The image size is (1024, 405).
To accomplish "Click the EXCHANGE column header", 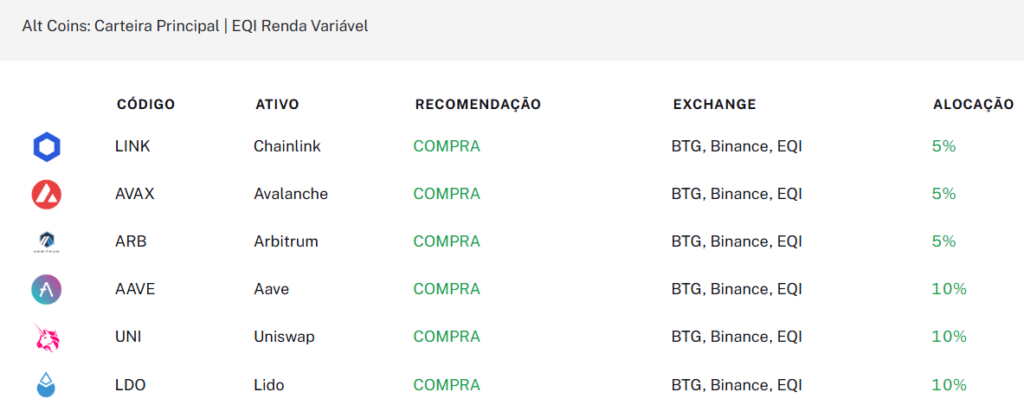I will pos(714,105).
